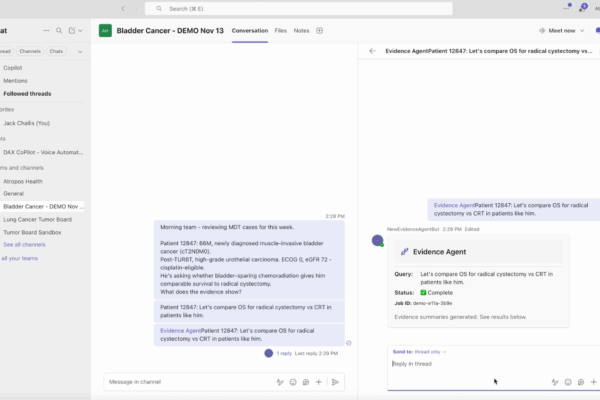The height and width of the screenshot is (400, 600).
Task: Switch to the Files tab
Action: [280, 31]
